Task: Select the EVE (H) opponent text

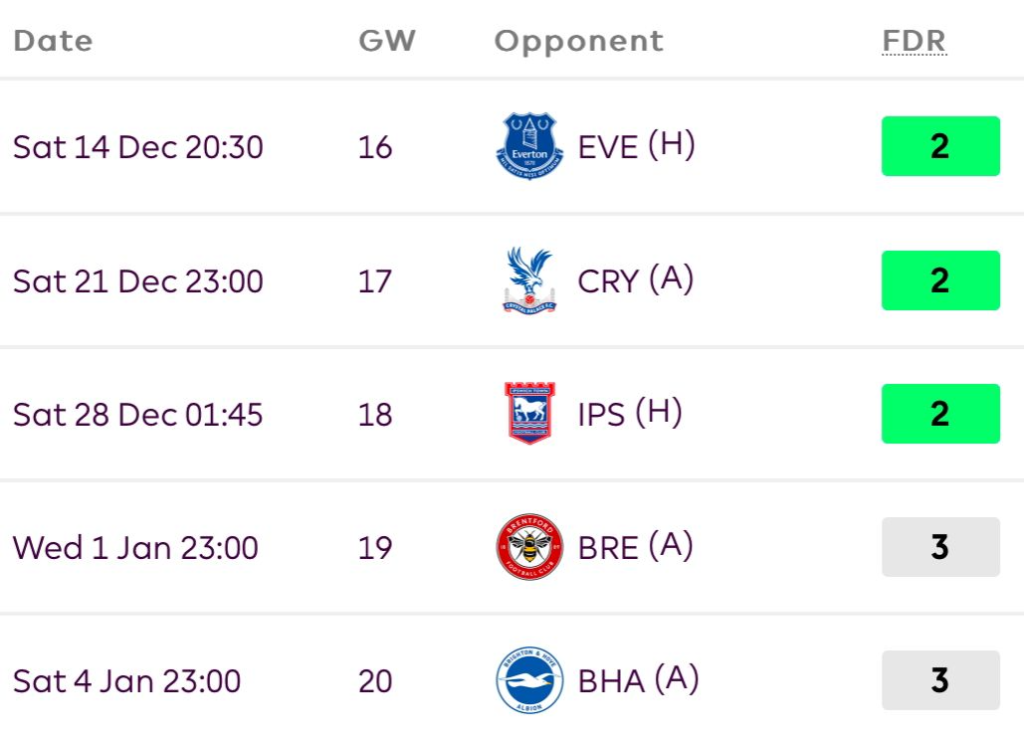Action: click(x=636, y=146)
